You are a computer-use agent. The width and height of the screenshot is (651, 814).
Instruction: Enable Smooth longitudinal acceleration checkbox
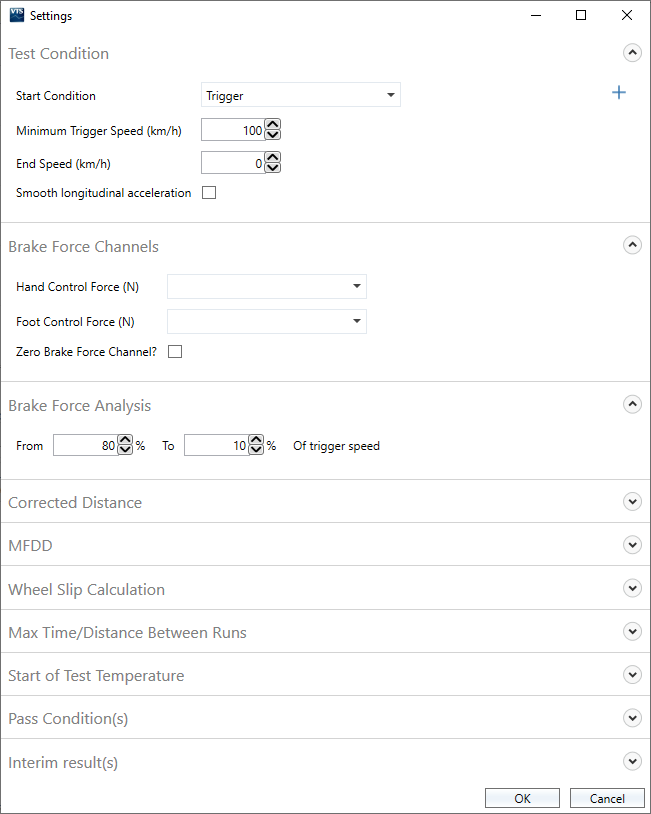(x=209, y=193)
